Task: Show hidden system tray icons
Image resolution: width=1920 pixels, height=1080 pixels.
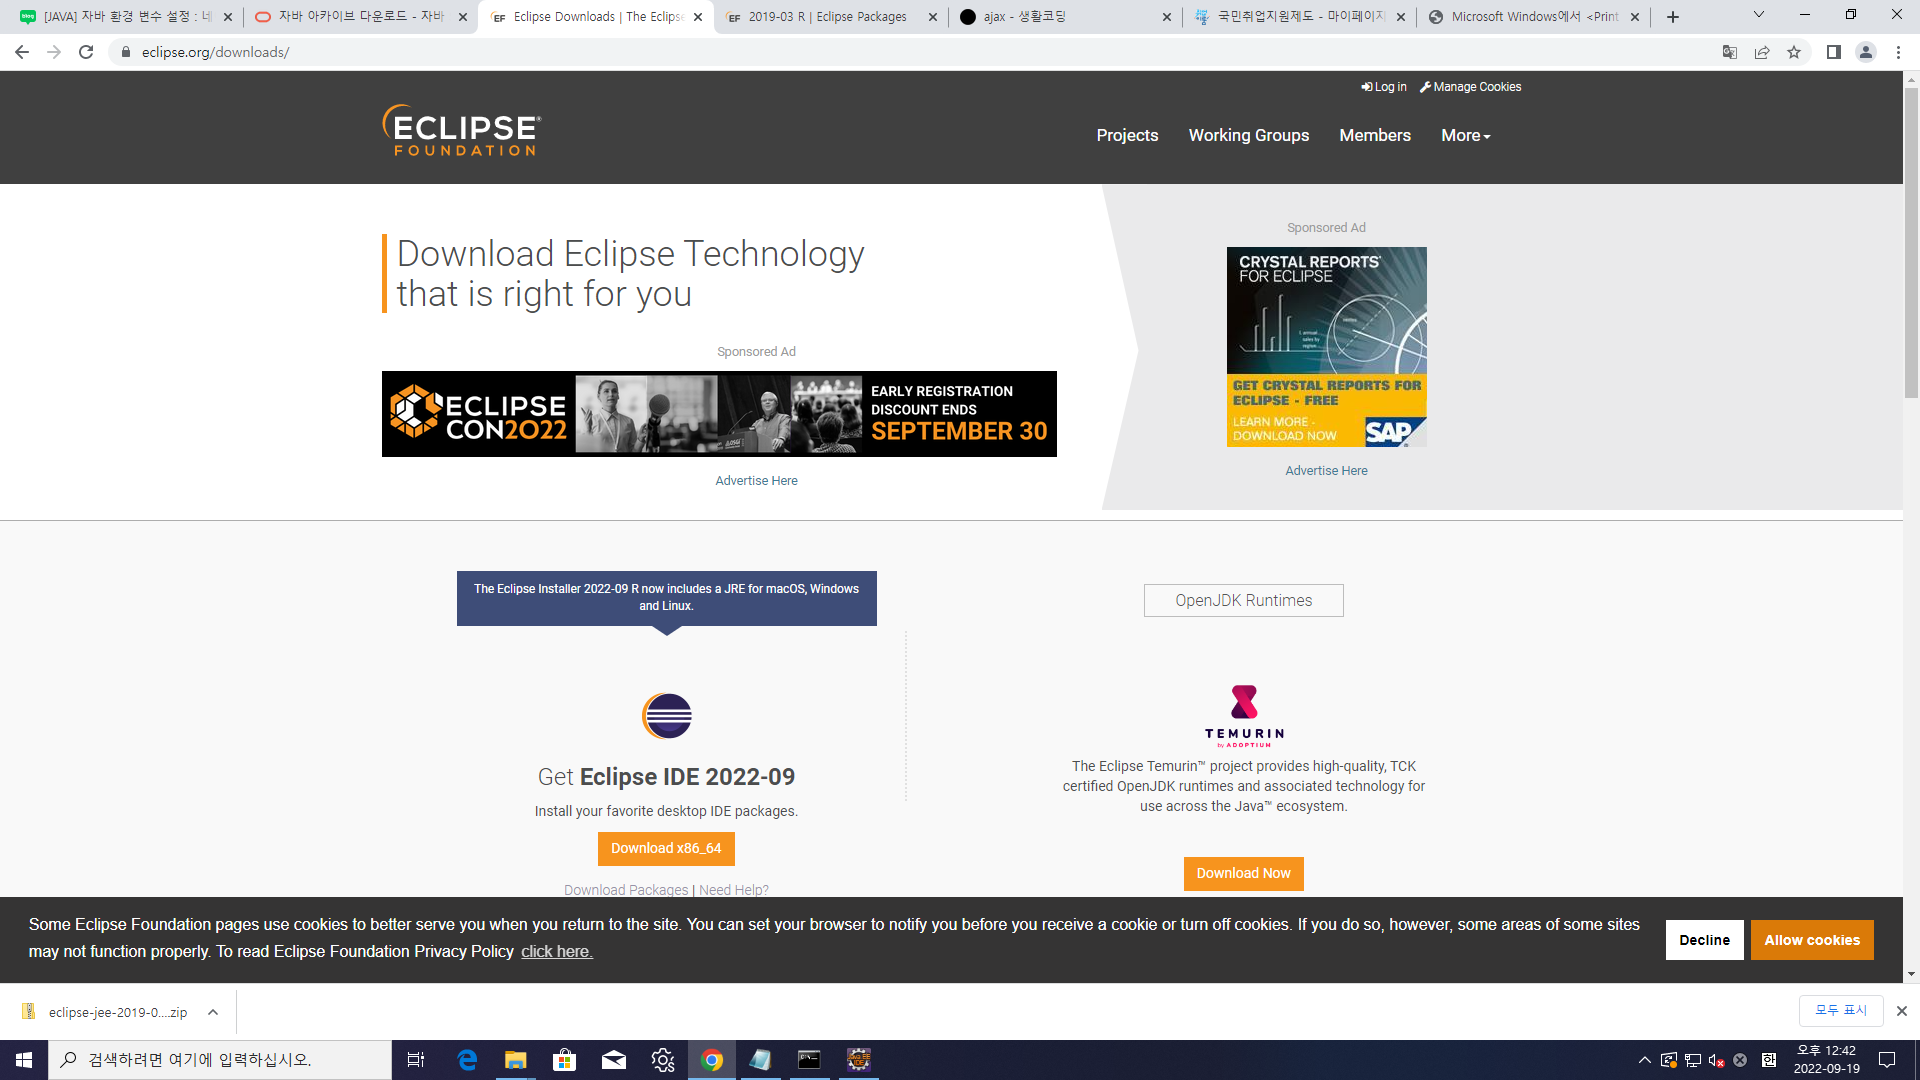Action: (x=1644, y=1060)
